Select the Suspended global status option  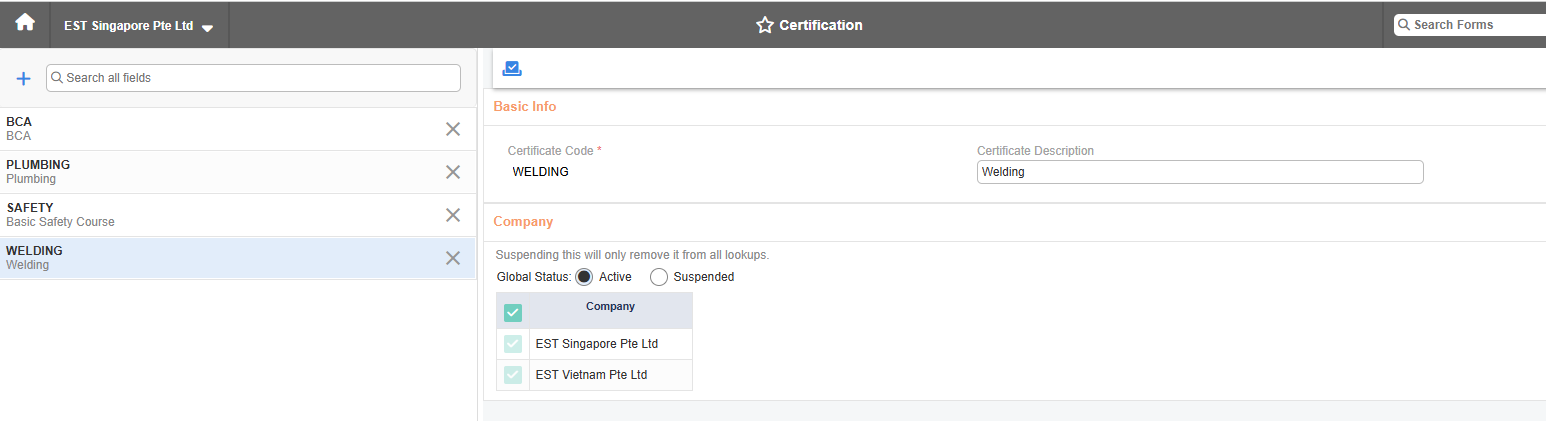coord(659,277)
